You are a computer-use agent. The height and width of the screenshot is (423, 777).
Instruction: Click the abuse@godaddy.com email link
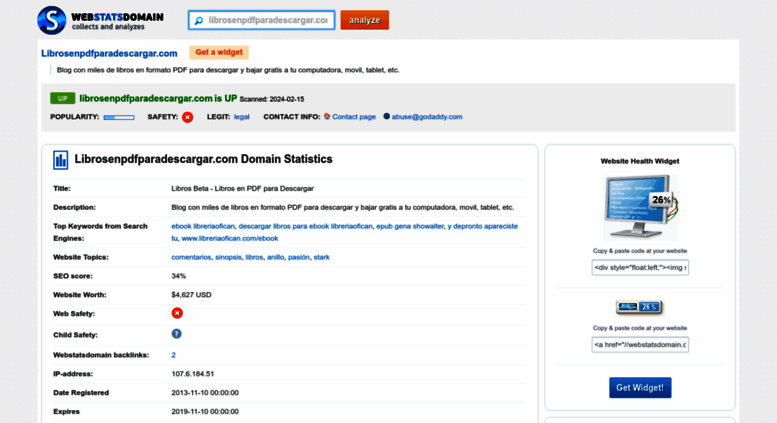point(426,117)
